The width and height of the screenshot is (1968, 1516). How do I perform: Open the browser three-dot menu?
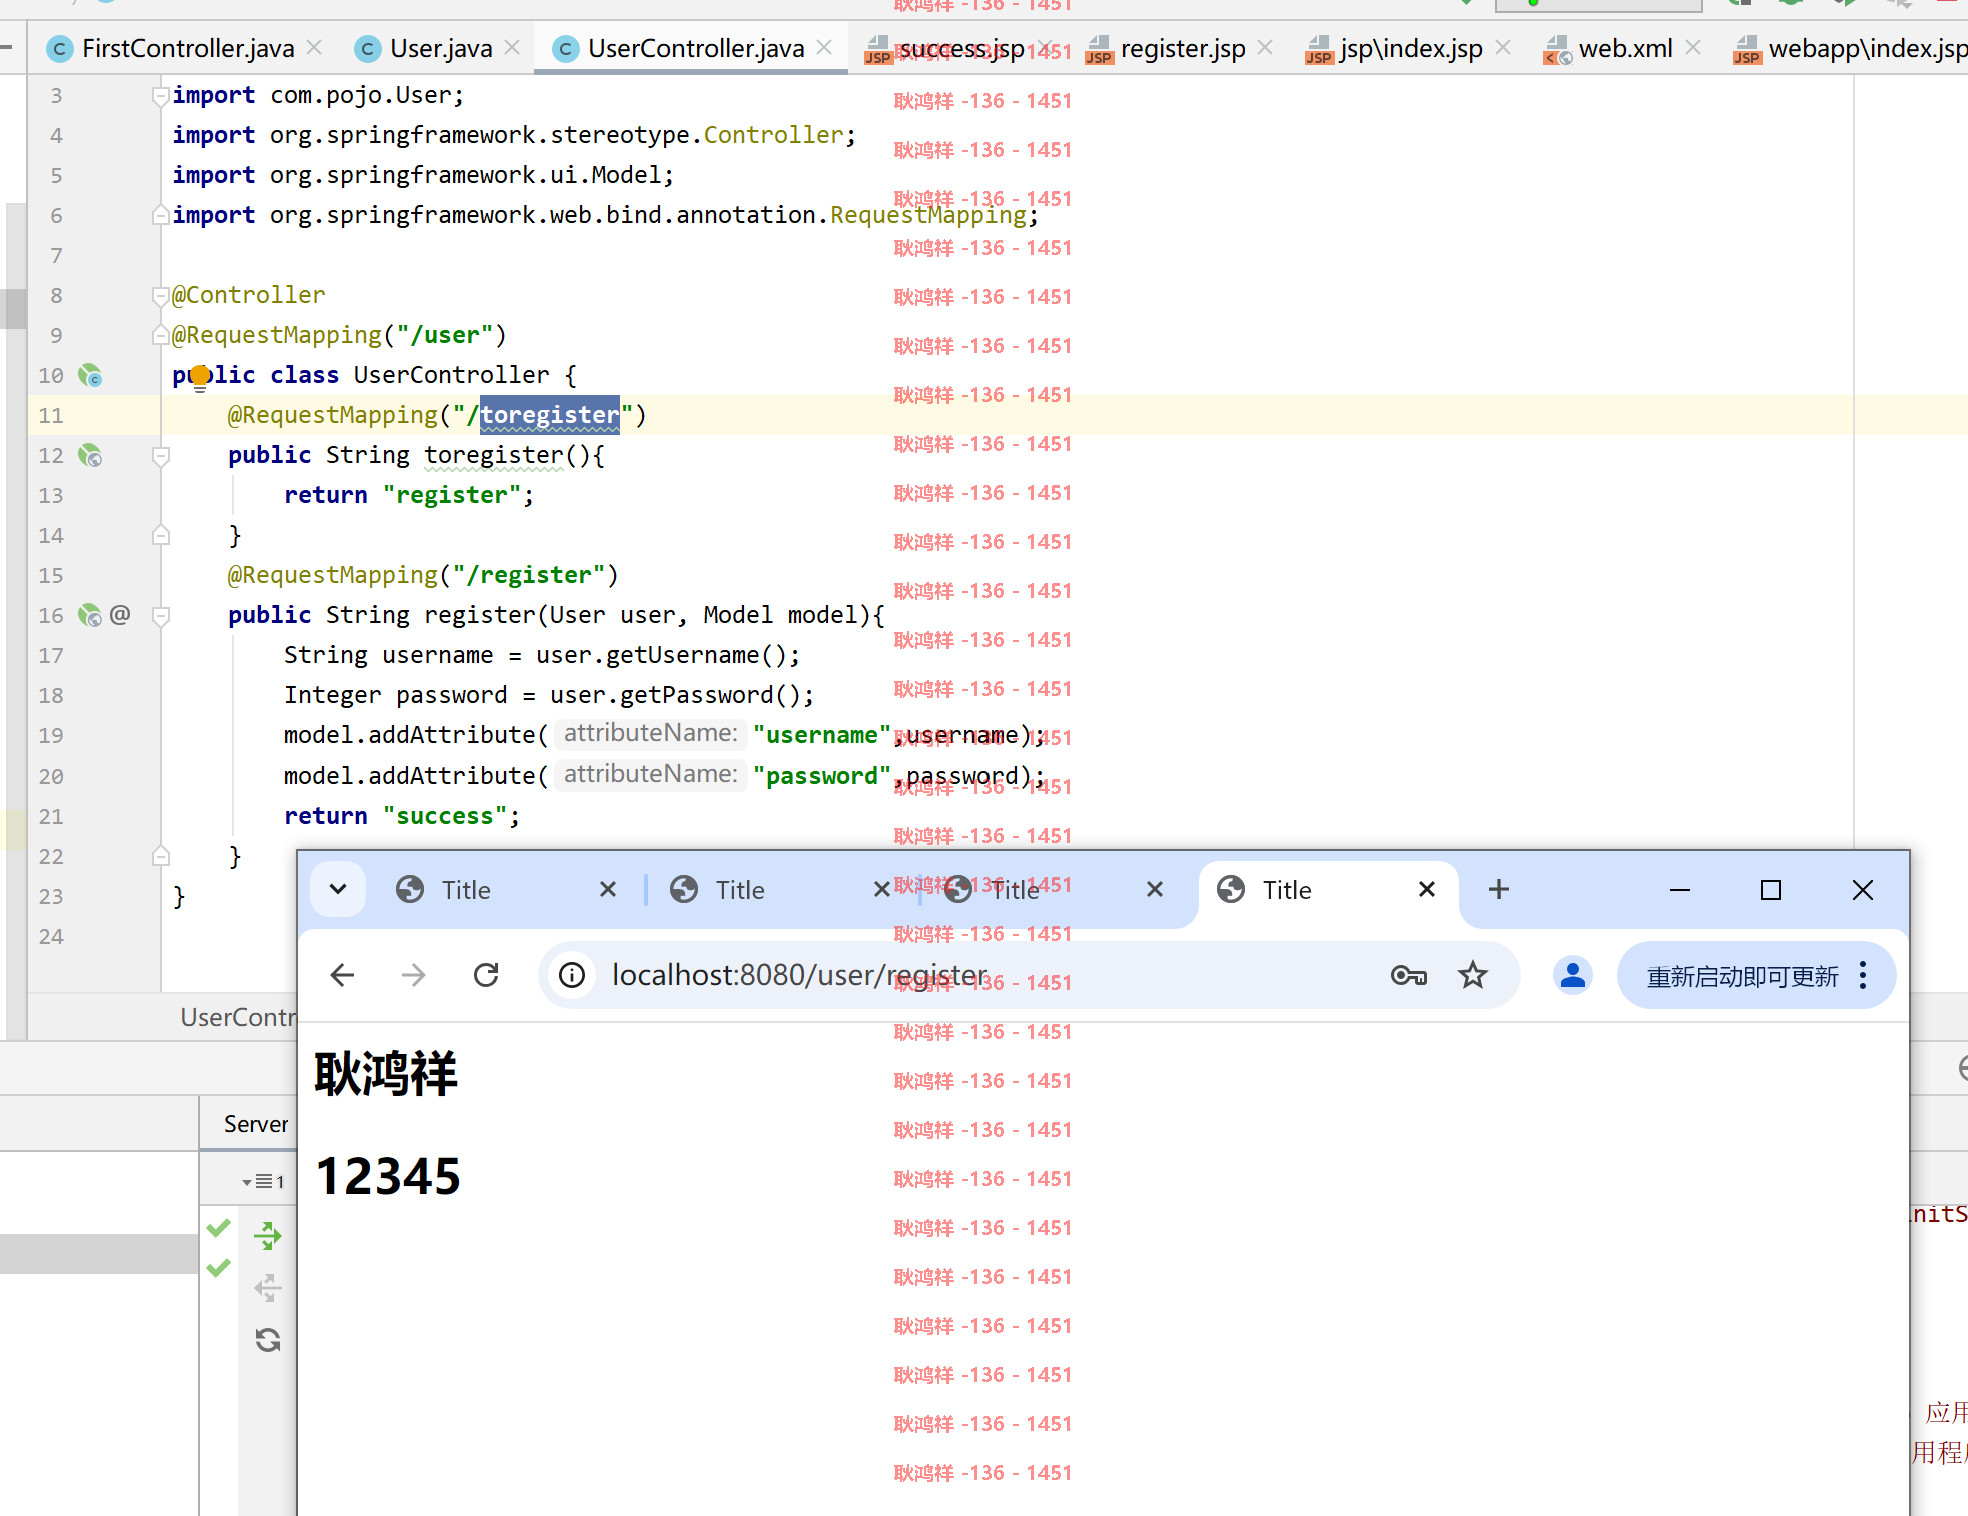pos(1863,975)
